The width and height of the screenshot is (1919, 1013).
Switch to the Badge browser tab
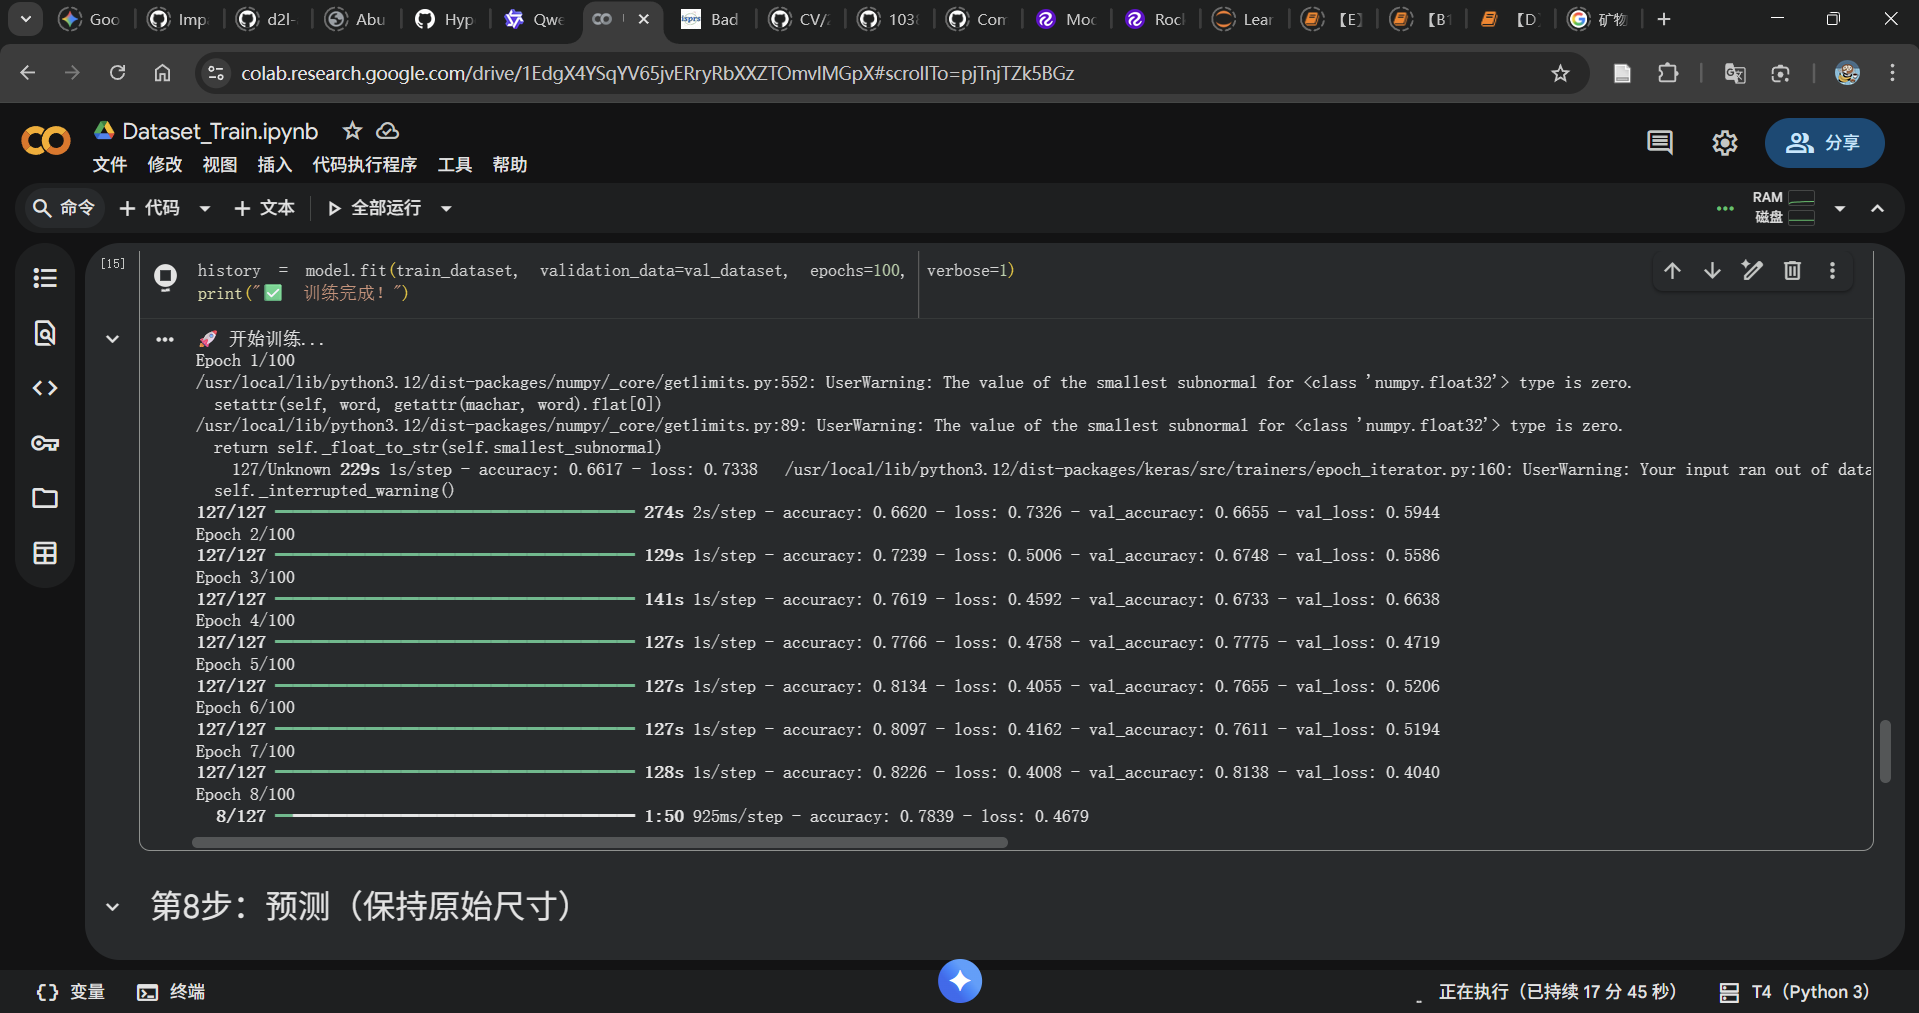click(x=710, y=19)
